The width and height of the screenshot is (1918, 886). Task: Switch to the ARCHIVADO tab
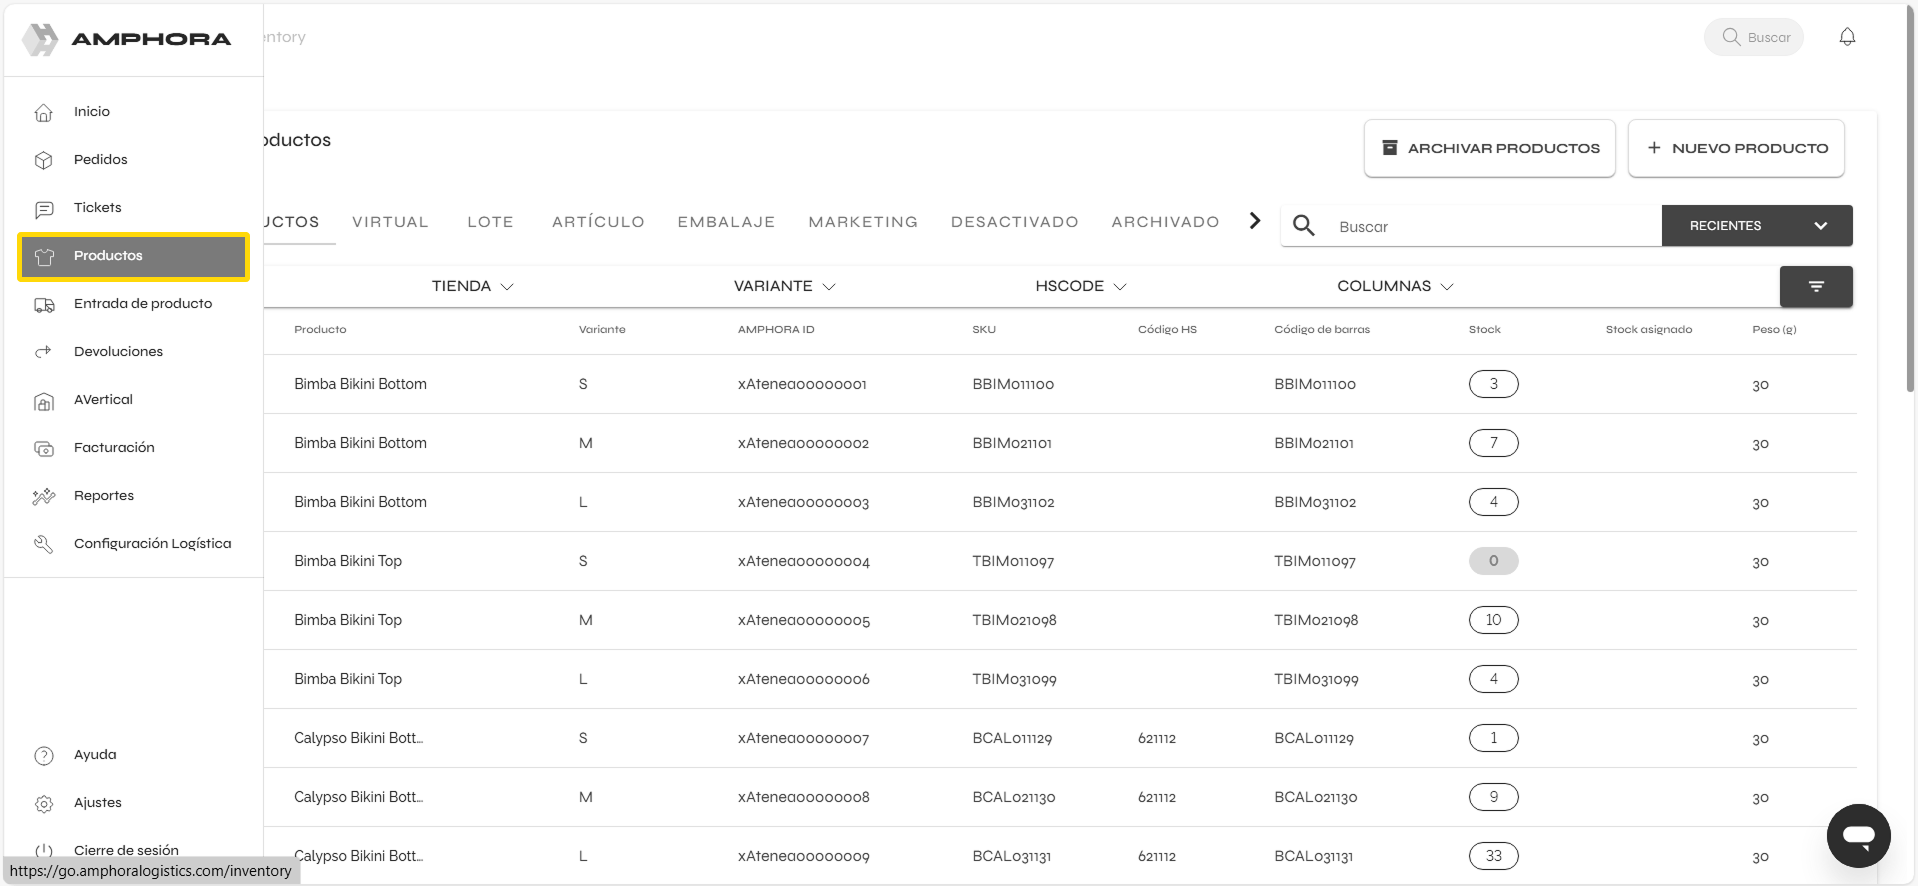point(1165,222)
